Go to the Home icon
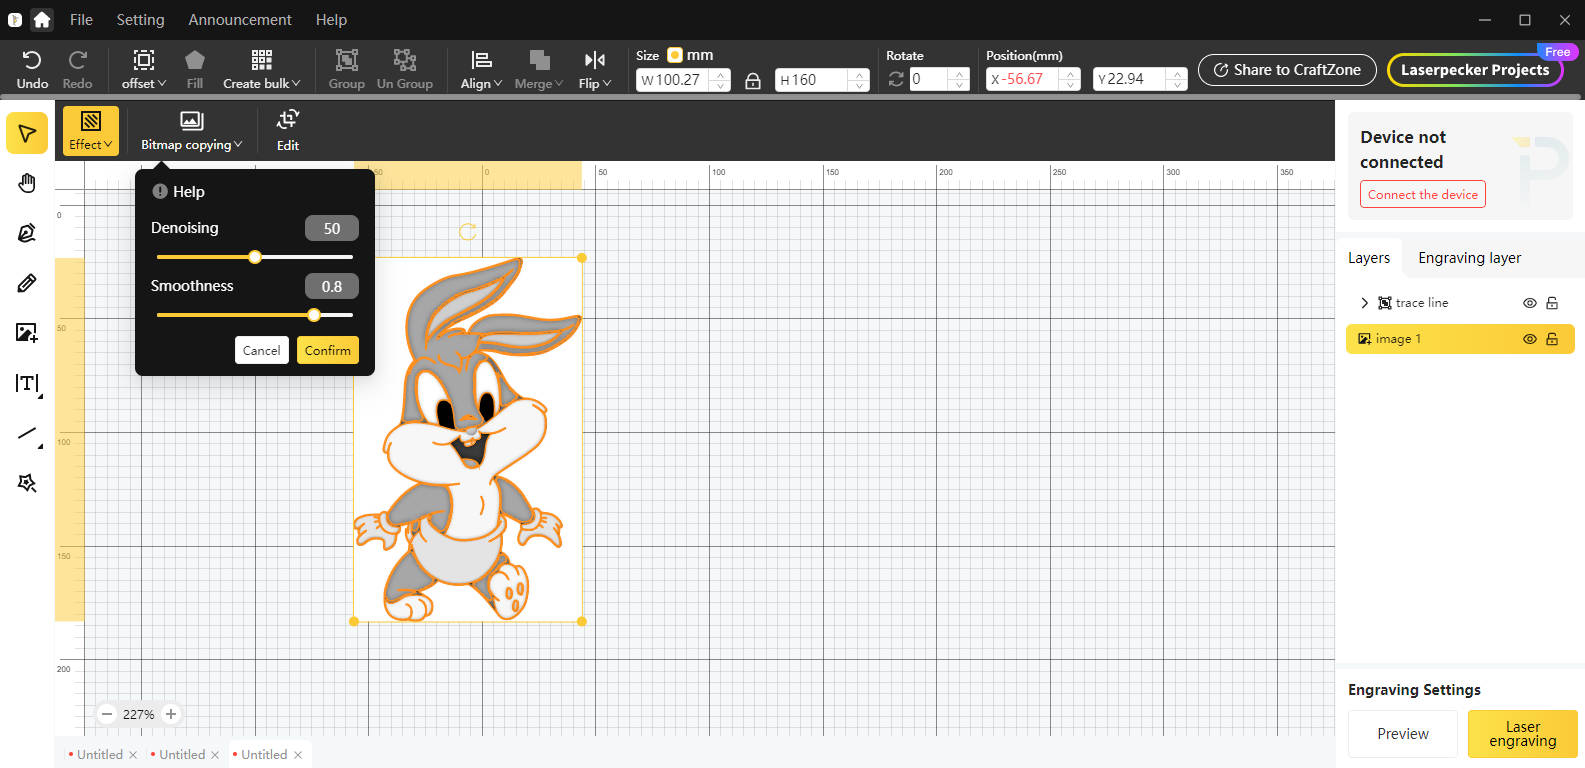Image resolution: width=1585 pixels, height=768 pixels. (42, 19)
